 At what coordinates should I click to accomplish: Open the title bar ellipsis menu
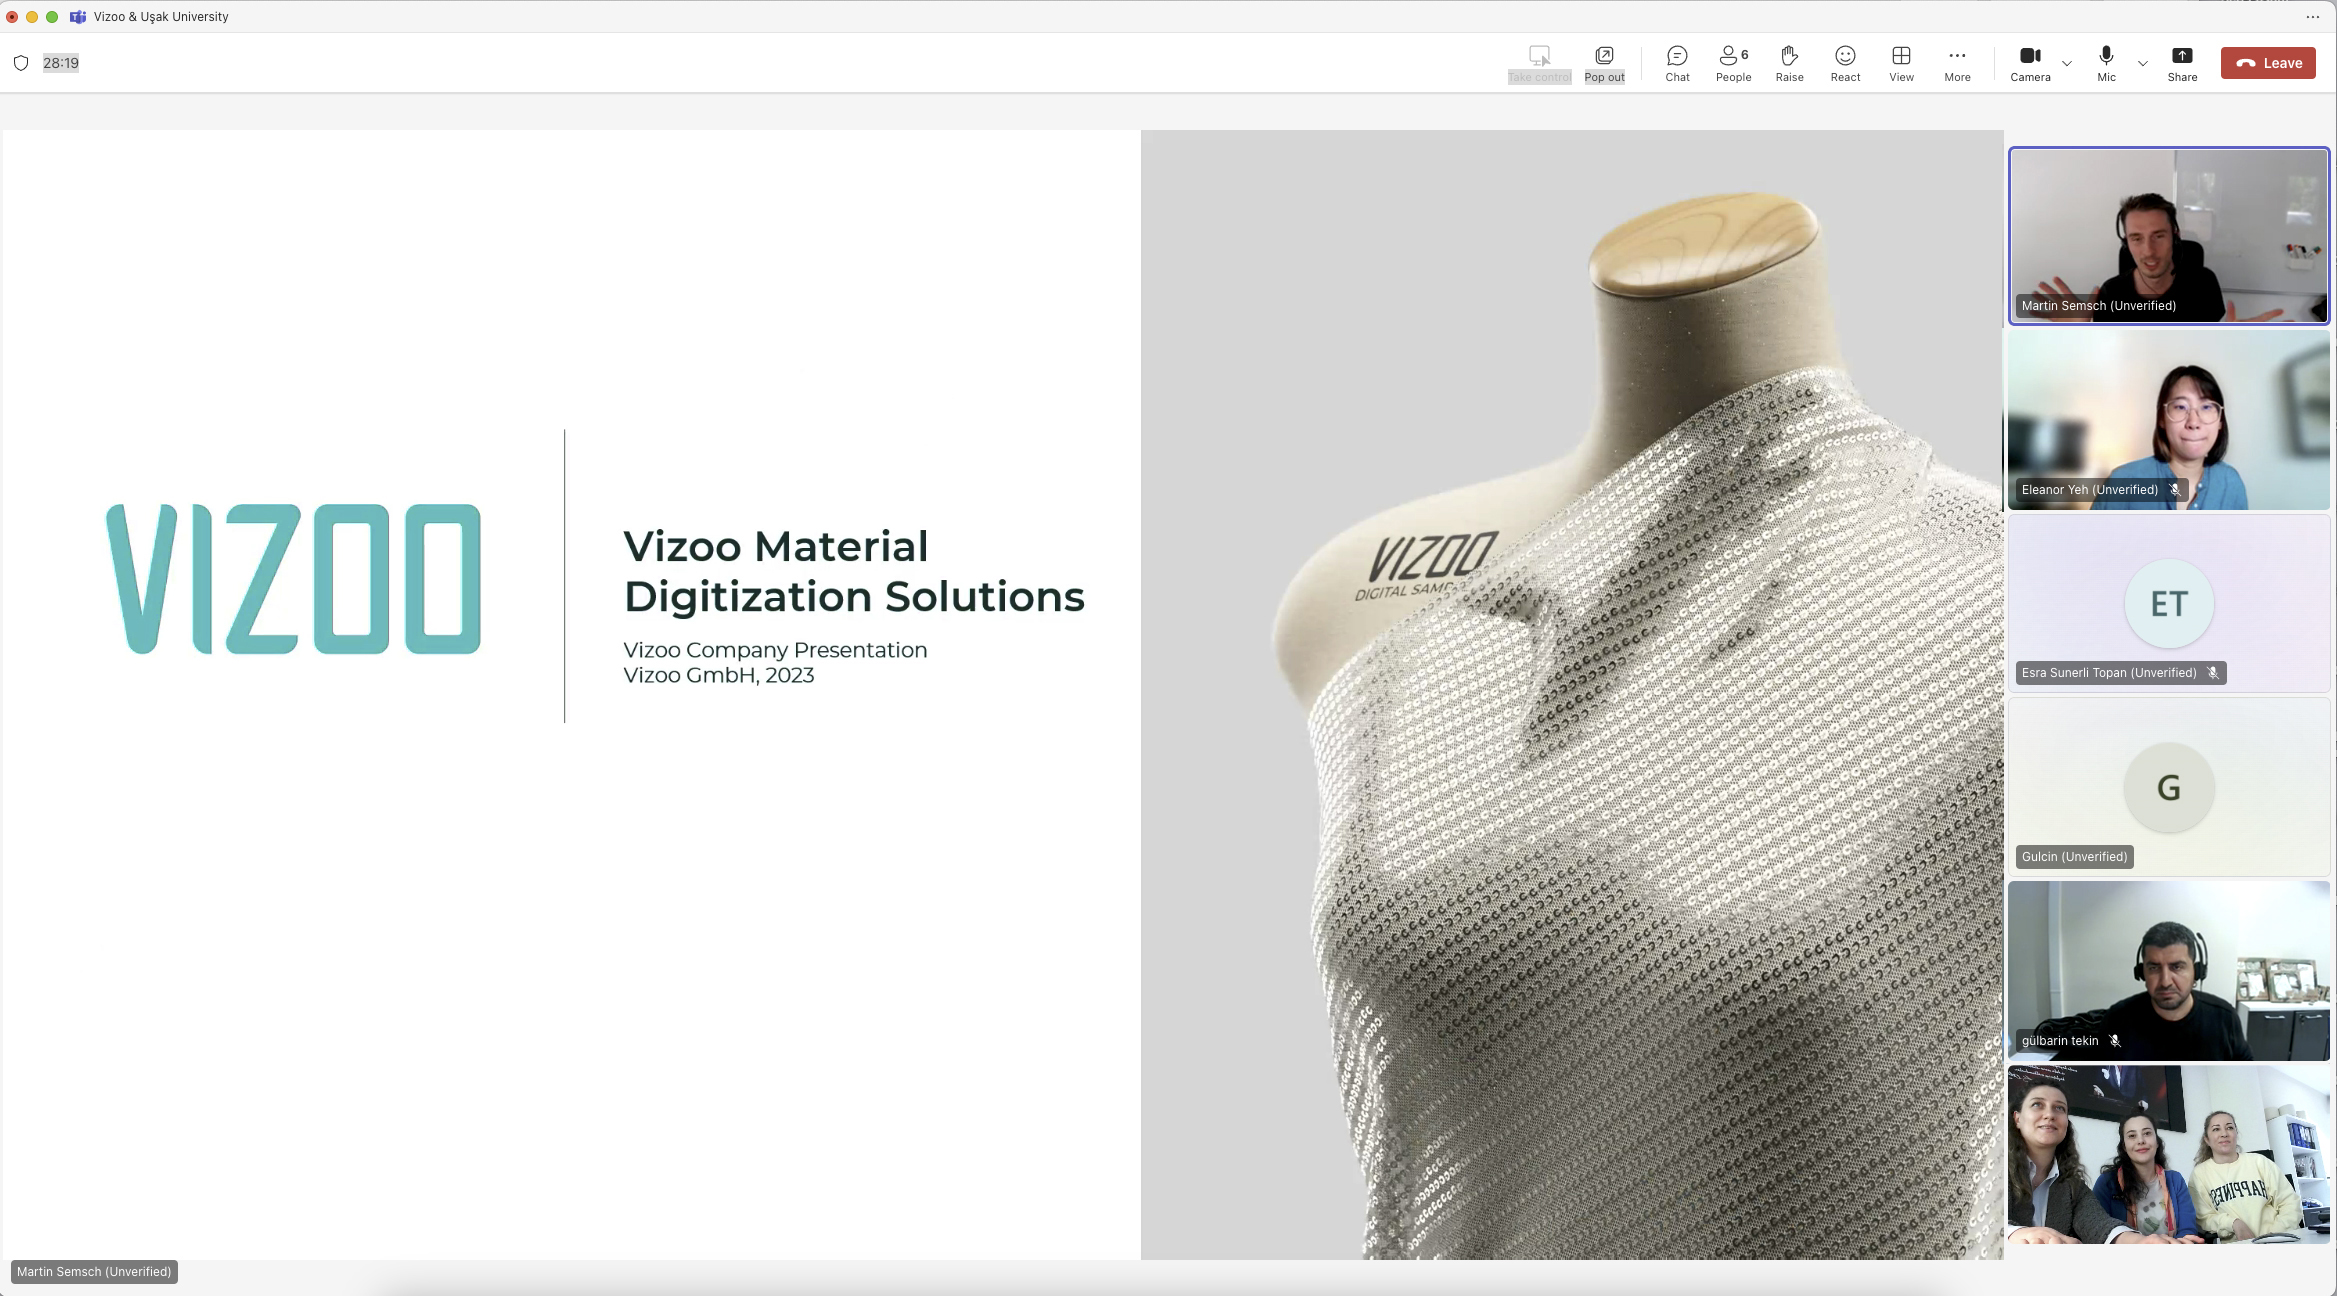pos(2312,17)
